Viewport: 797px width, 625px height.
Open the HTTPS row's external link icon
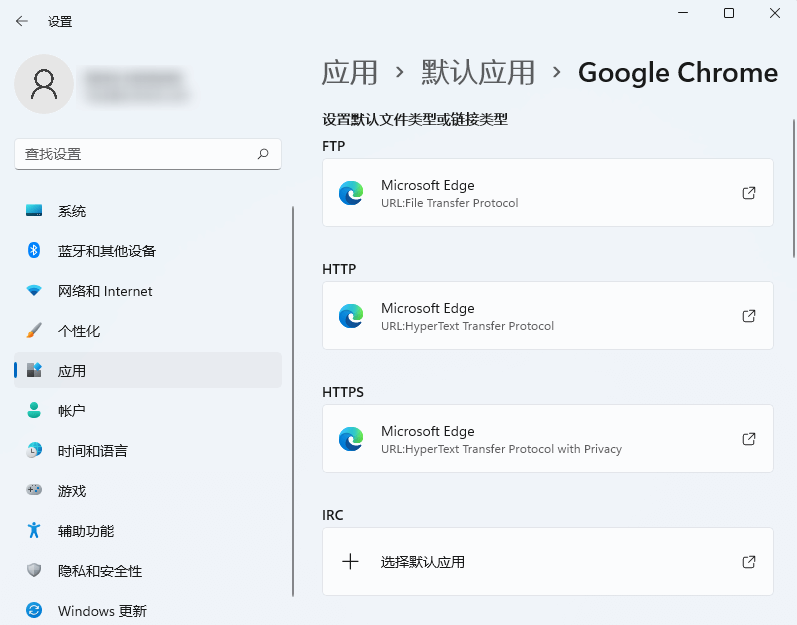[x=749, y=439]
